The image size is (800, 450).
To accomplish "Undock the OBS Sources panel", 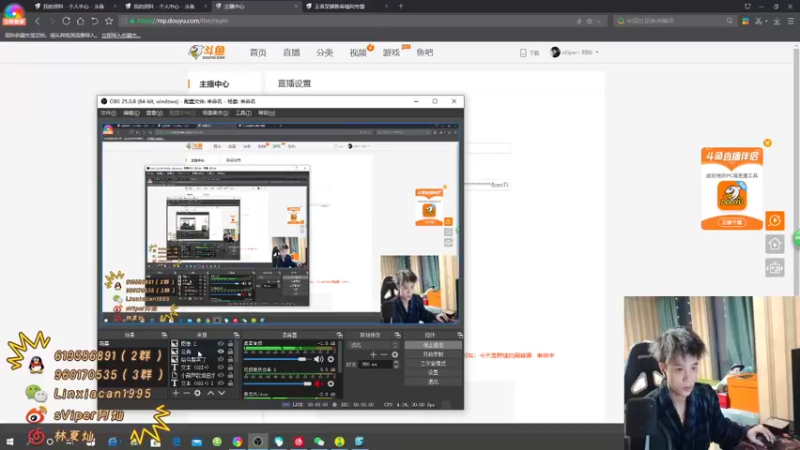I will pos(236,335).
